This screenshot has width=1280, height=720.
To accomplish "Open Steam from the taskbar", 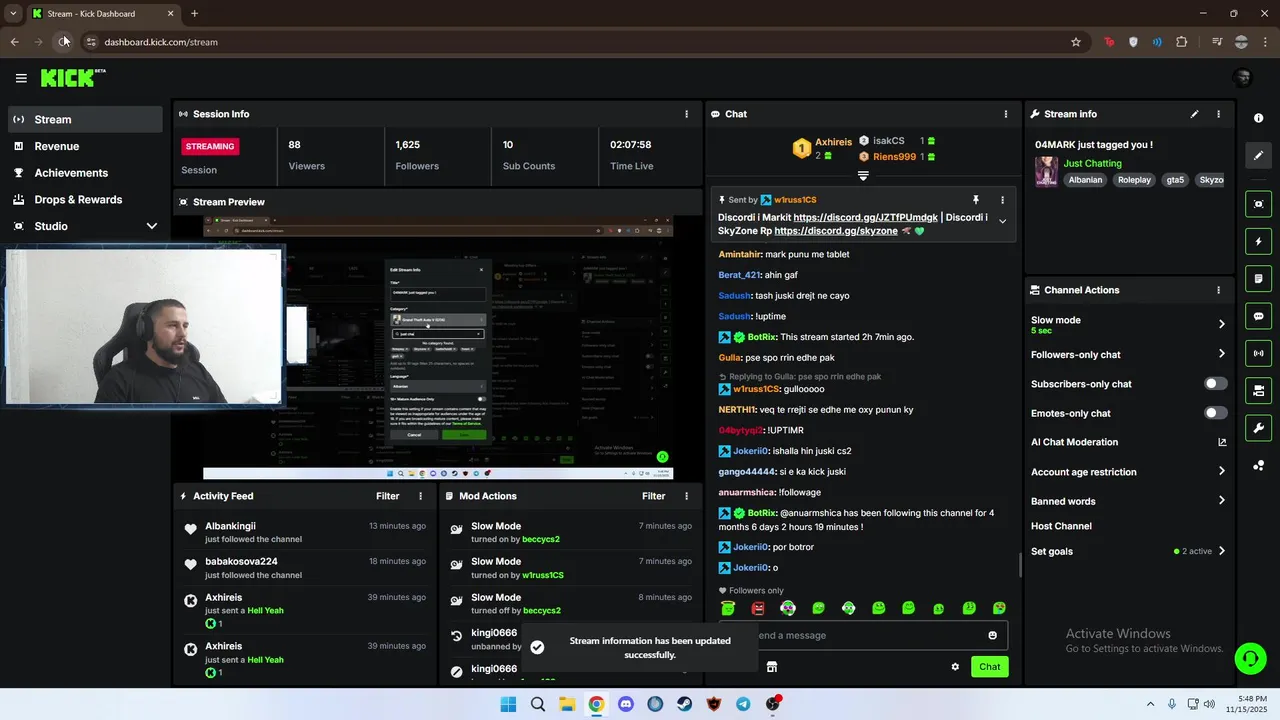I will point(684,704).
